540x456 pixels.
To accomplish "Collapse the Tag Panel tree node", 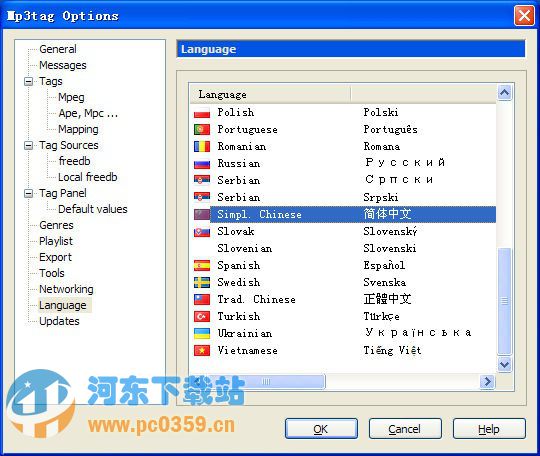I will [29, 193].
